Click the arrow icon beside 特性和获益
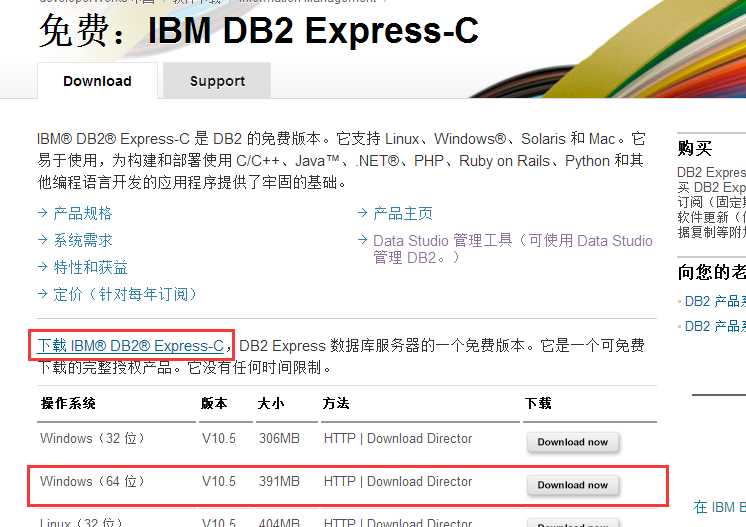The width and height of the screenshot is (746, 527). (x=43, y=266)
